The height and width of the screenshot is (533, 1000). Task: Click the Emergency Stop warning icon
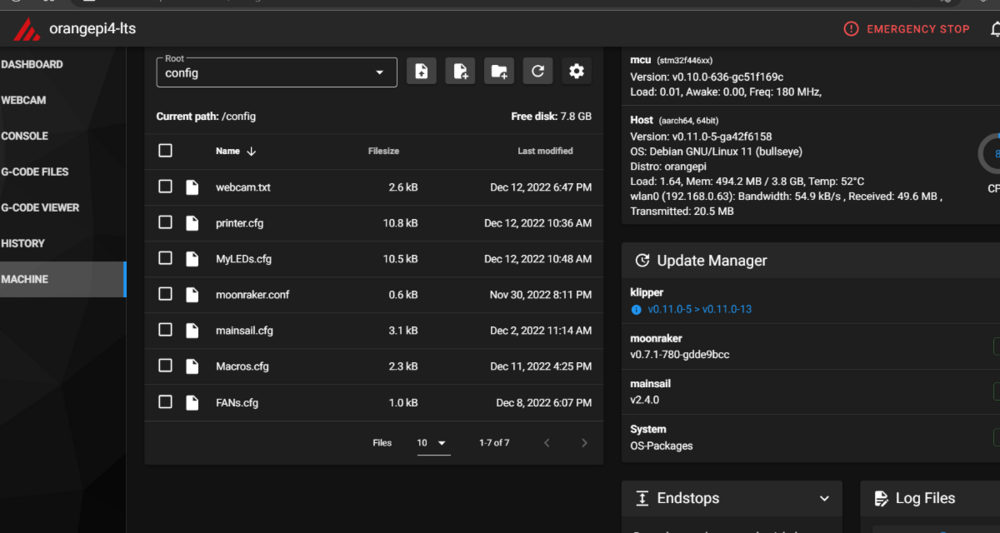[x=851, y=29]
